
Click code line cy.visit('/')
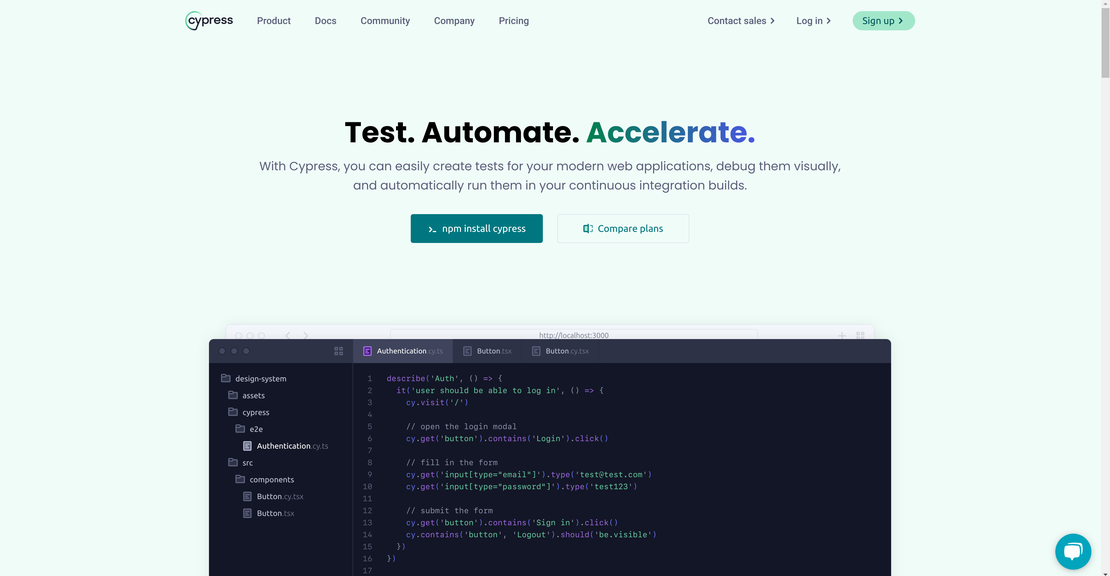click(437, 403)
